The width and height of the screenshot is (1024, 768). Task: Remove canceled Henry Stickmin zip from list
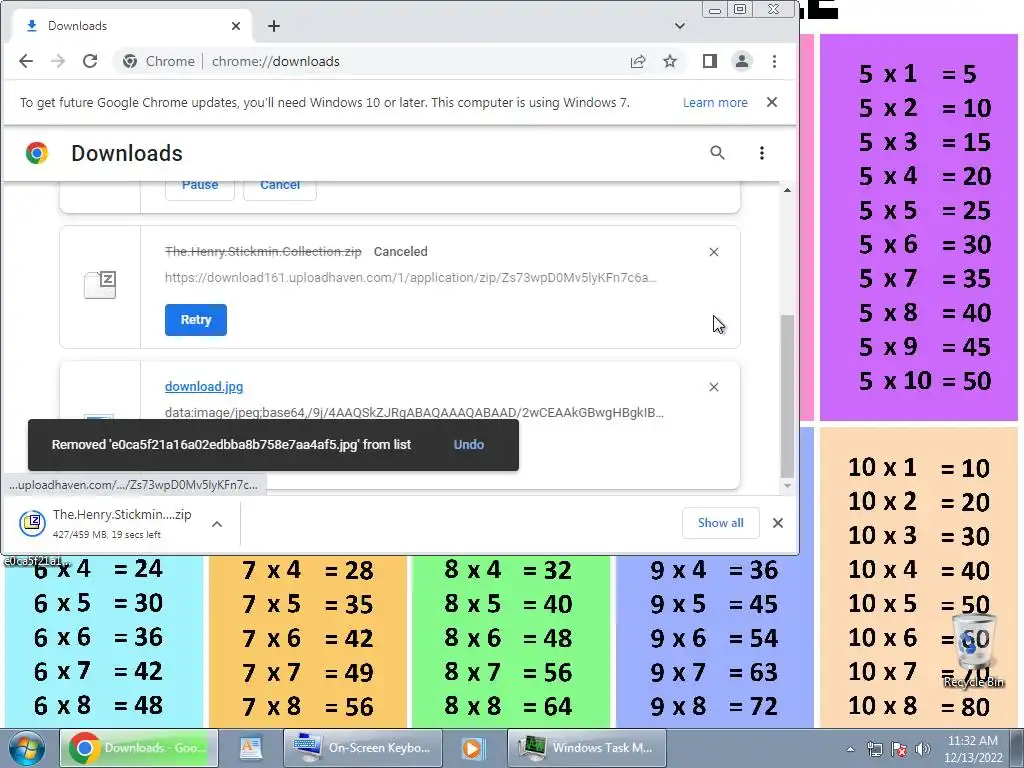(x=714, y=252)
